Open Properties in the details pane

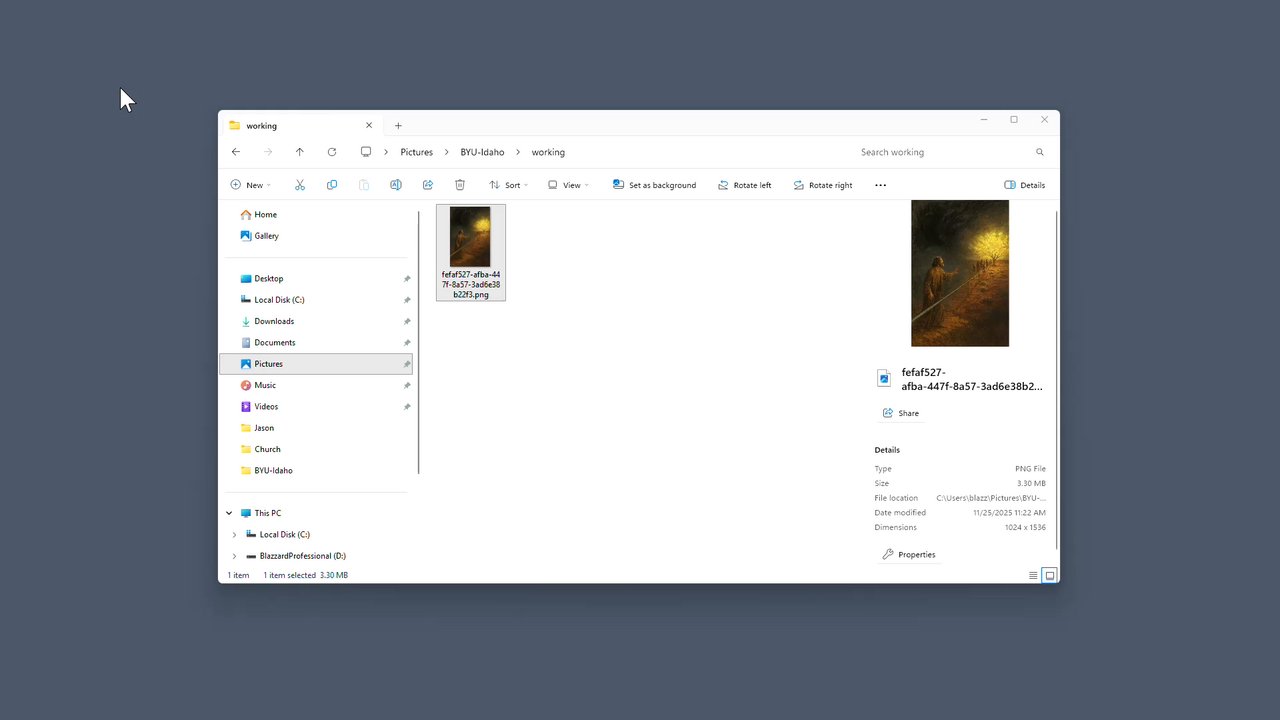(x=909, y=554)
